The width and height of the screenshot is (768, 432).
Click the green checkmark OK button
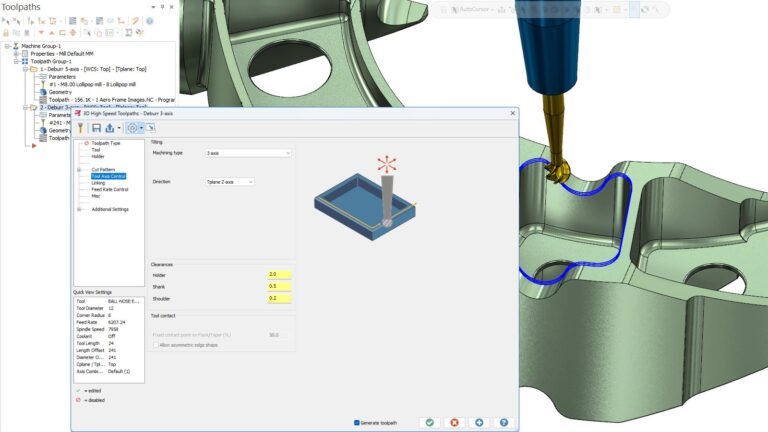tap(429, 422)
